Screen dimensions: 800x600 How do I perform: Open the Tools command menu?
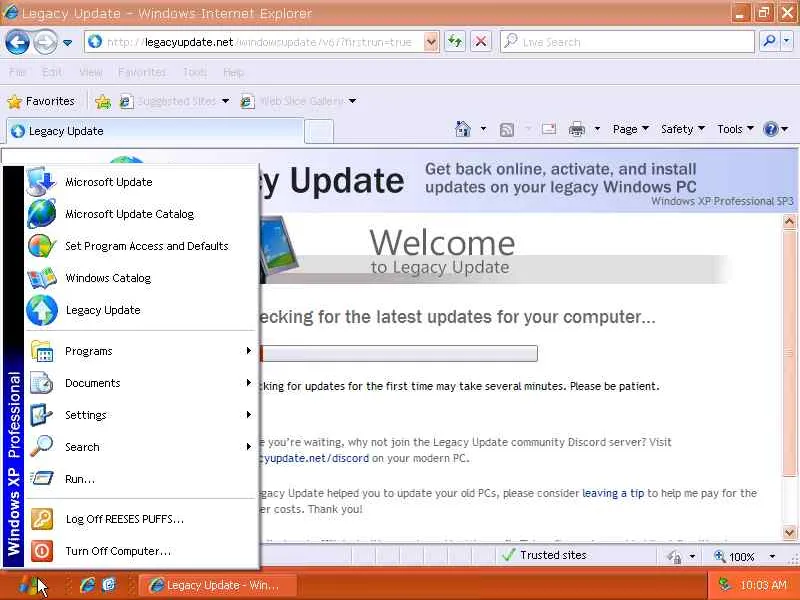click(735, 129)
